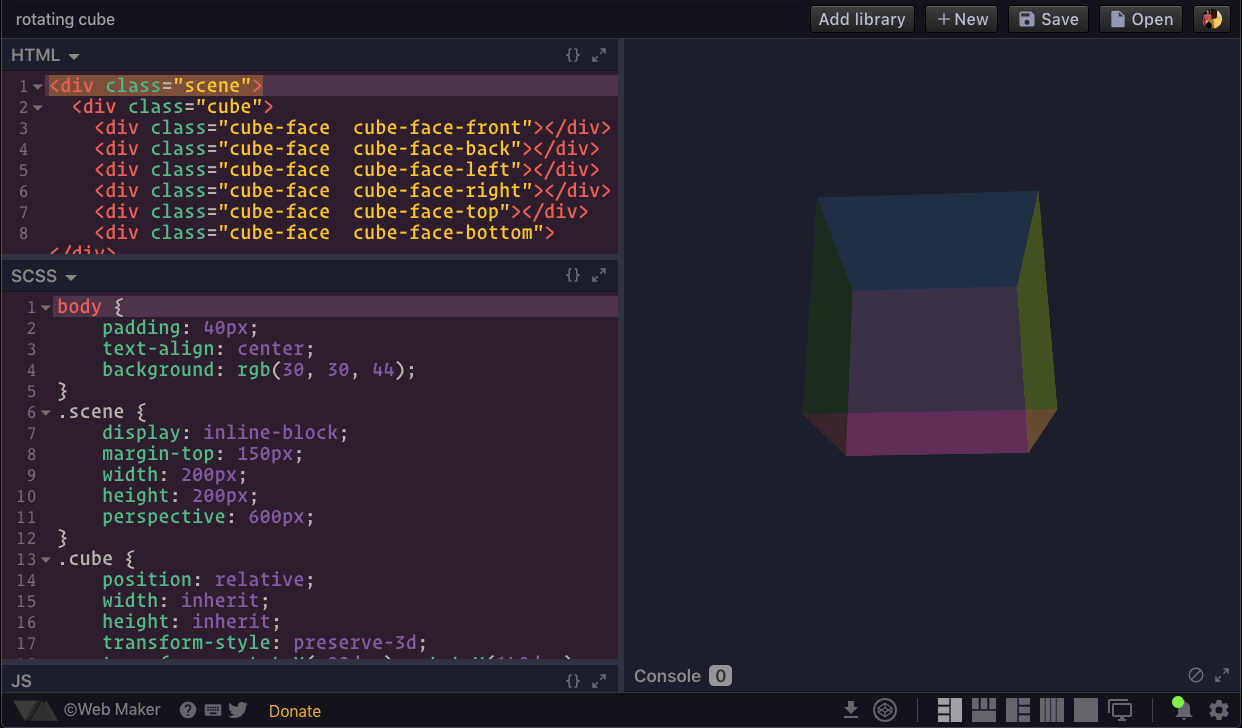Click the Donate link
The width and height of the screenshot is (1242, 728).
(x=294, y=709)
